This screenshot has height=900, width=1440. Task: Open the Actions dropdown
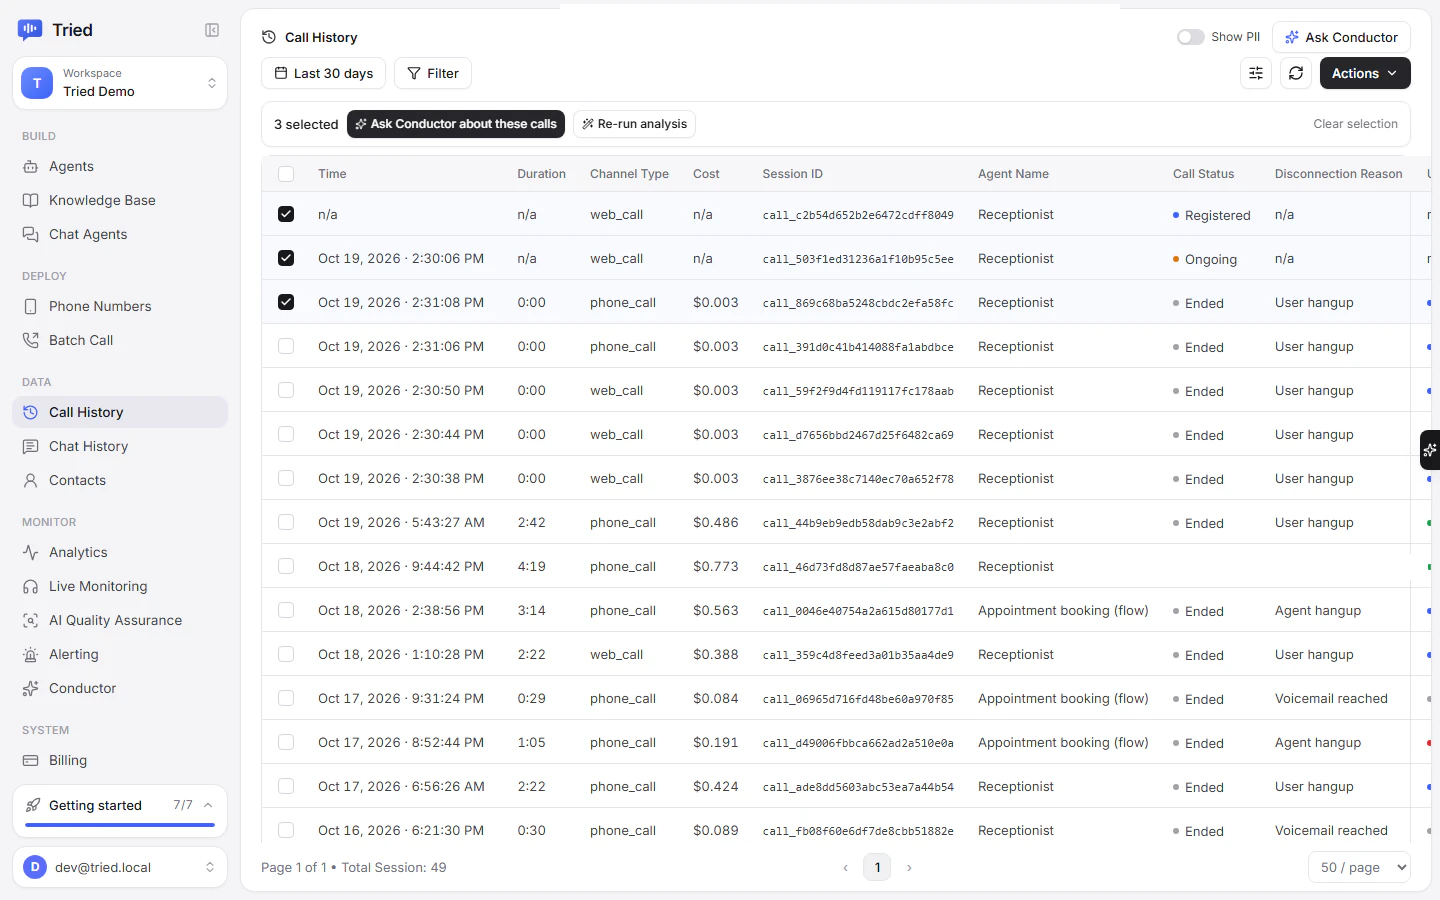(1365, 73)
